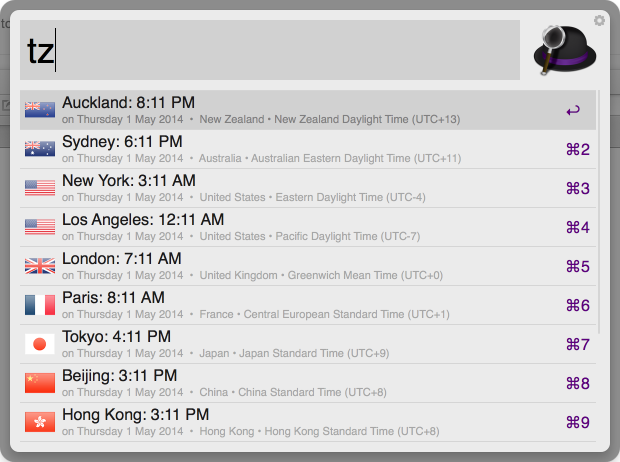
Task: Click the US flag beside Los Angeles
Action: (x=40, y=227)
